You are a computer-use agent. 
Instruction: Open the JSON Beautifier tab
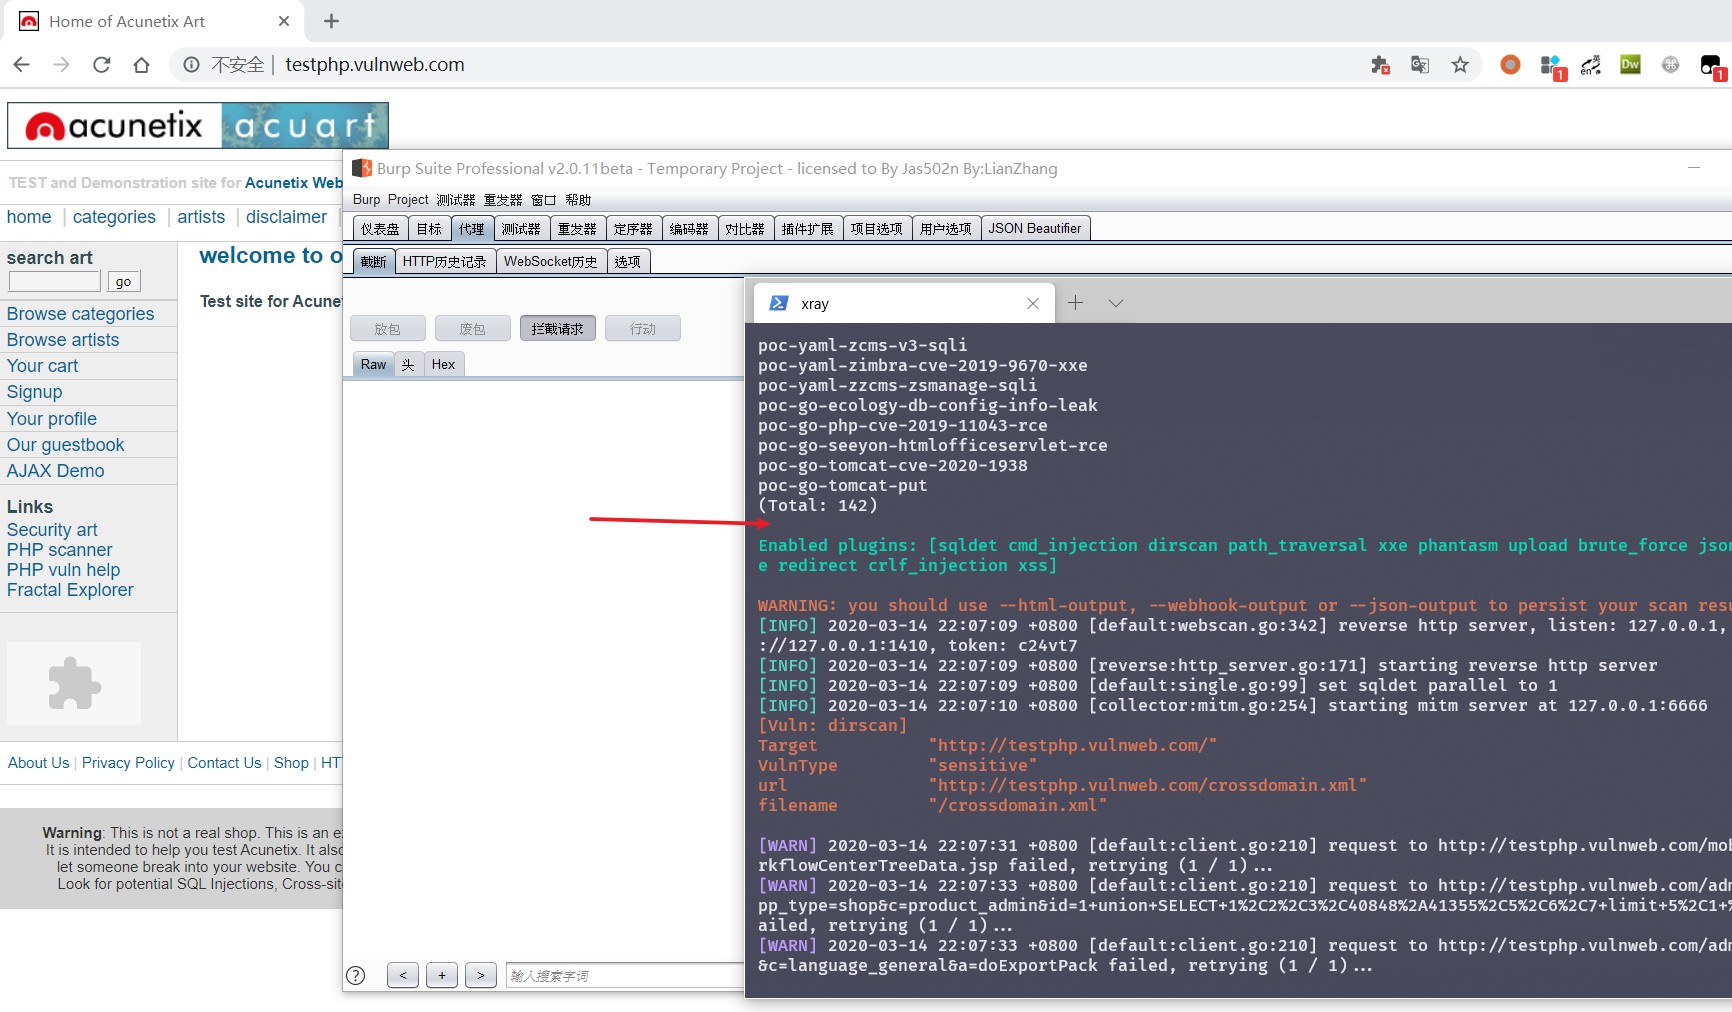pos(1035,229)
